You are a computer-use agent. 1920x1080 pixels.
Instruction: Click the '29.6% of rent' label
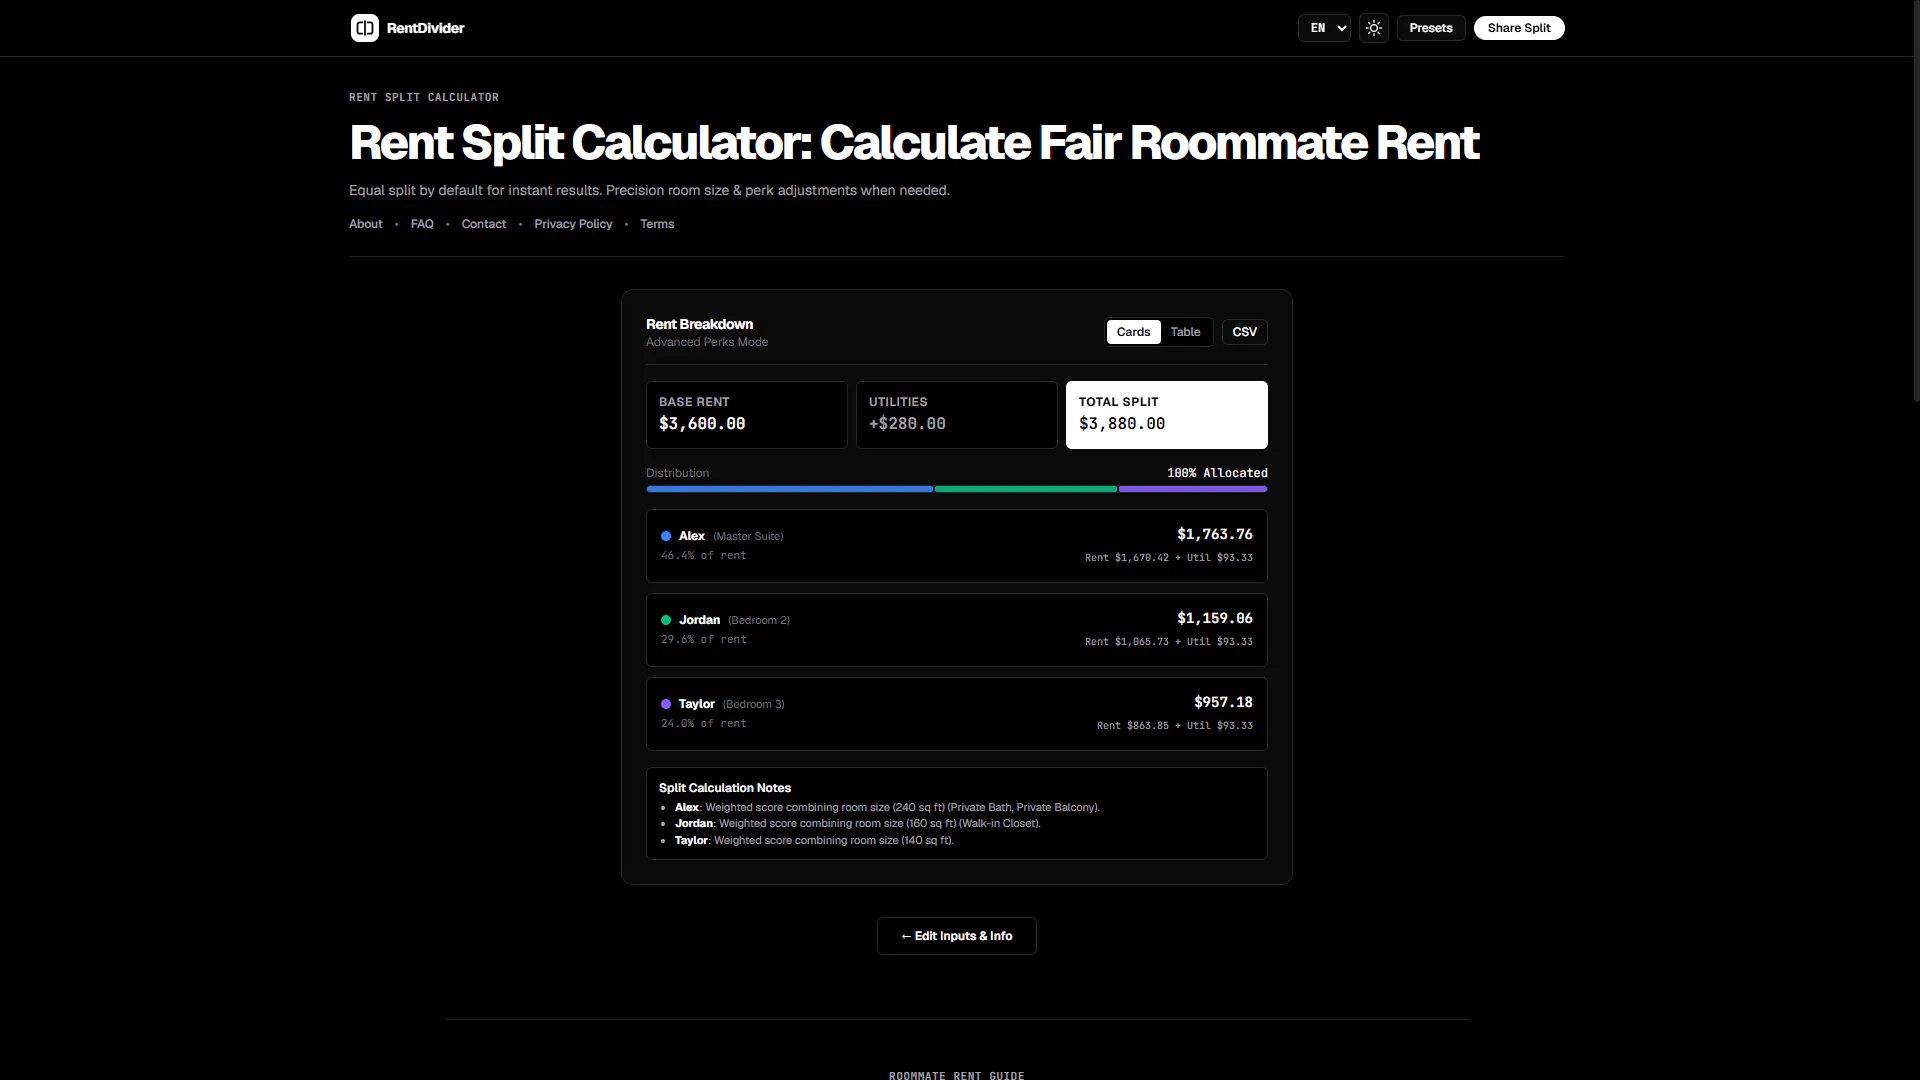(704, 639)
